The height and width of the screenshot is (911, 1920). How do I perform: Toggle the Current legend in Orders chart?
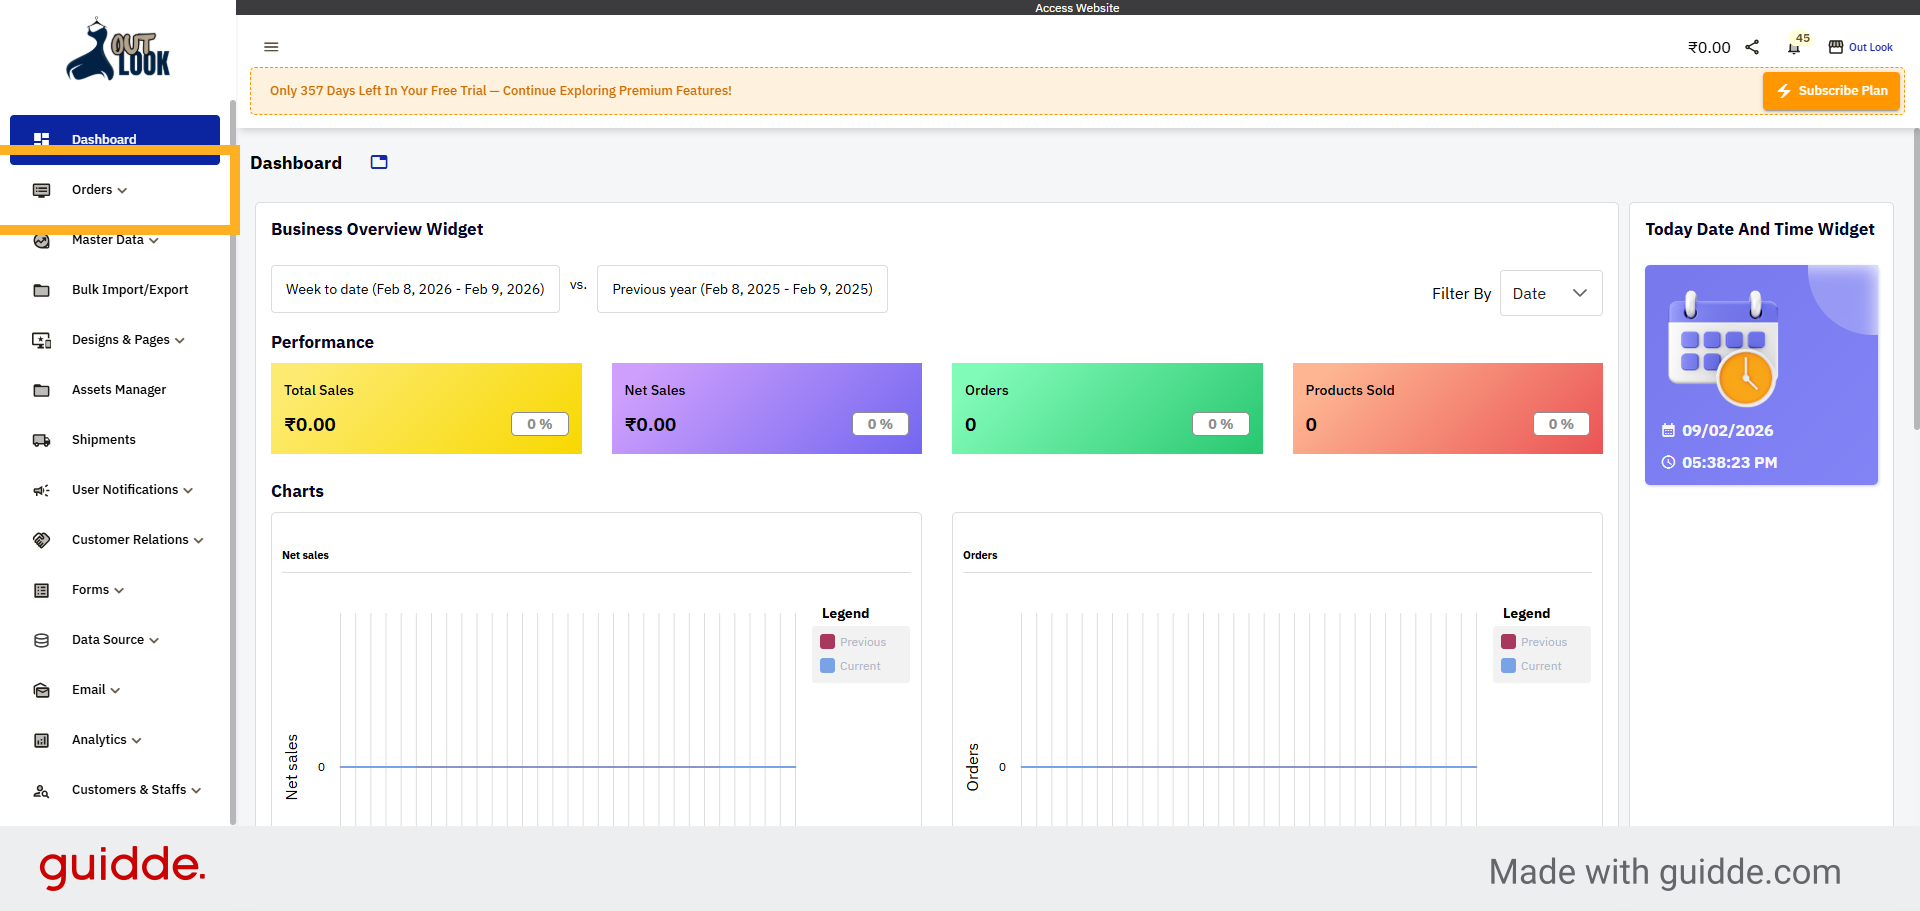click(1533, 665)
